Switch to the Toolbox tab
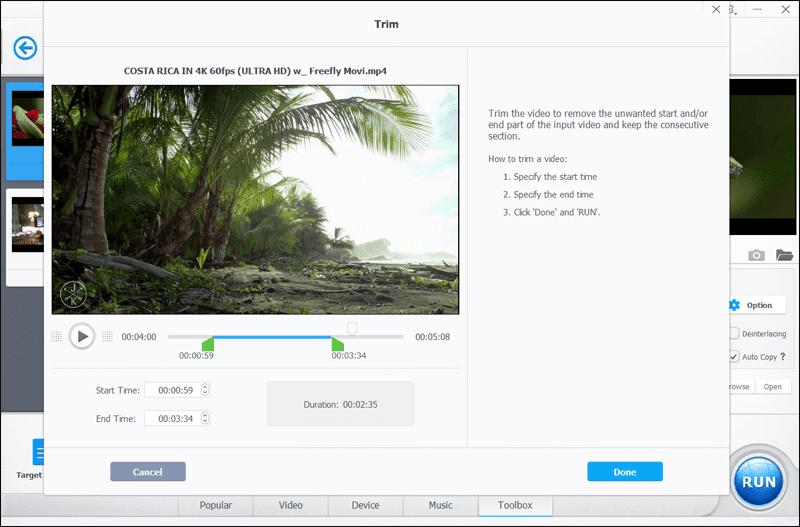The width and height of the screenshot is (800, 527). [x=515, y=505]
